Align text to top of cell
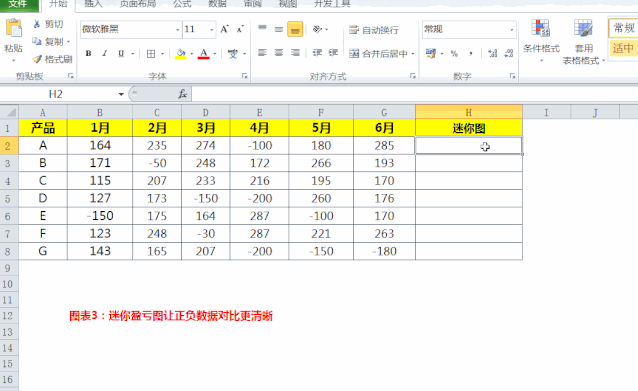The height and width of the screenshot is (391, 638). pos(262,29)
